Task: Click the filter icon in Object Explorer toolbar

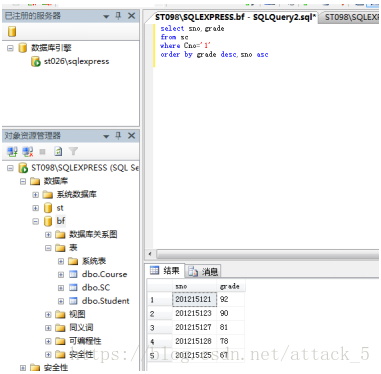Action: 73,152
